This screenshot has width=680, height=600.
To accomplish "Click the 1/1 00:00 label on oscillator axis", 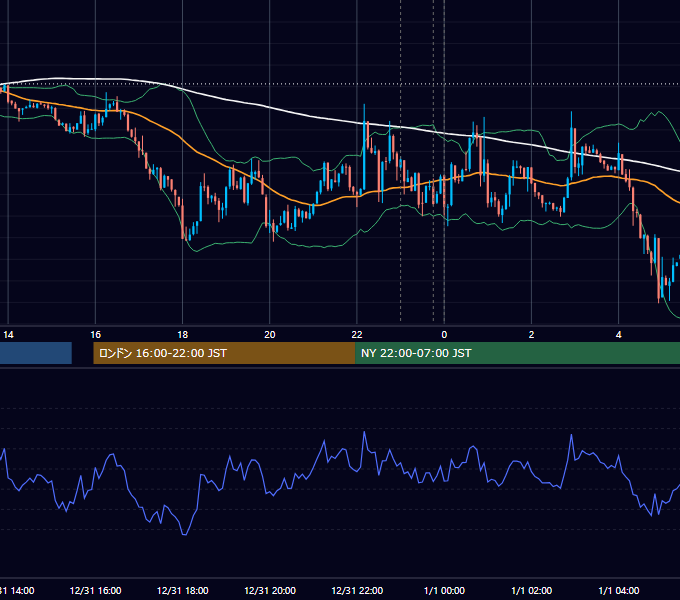I will [444, 591].
